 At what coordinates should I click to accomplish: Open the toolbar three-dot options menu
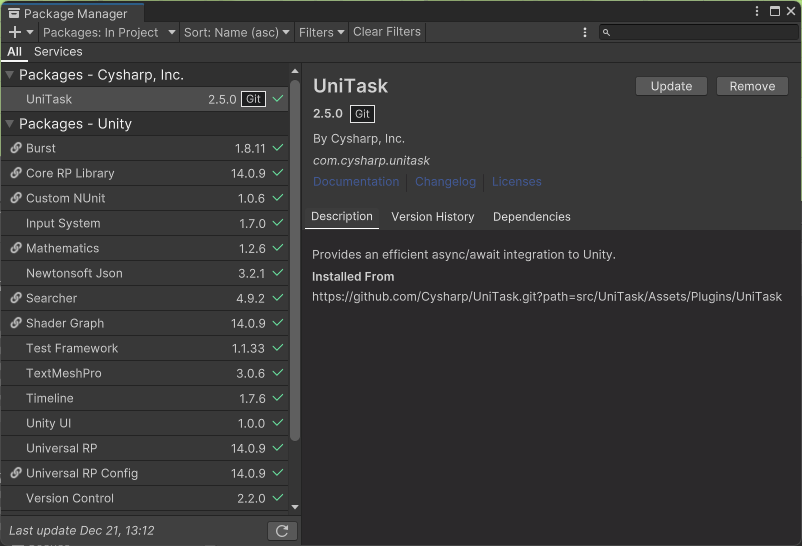pyautogui.click(x=585, y=32)
